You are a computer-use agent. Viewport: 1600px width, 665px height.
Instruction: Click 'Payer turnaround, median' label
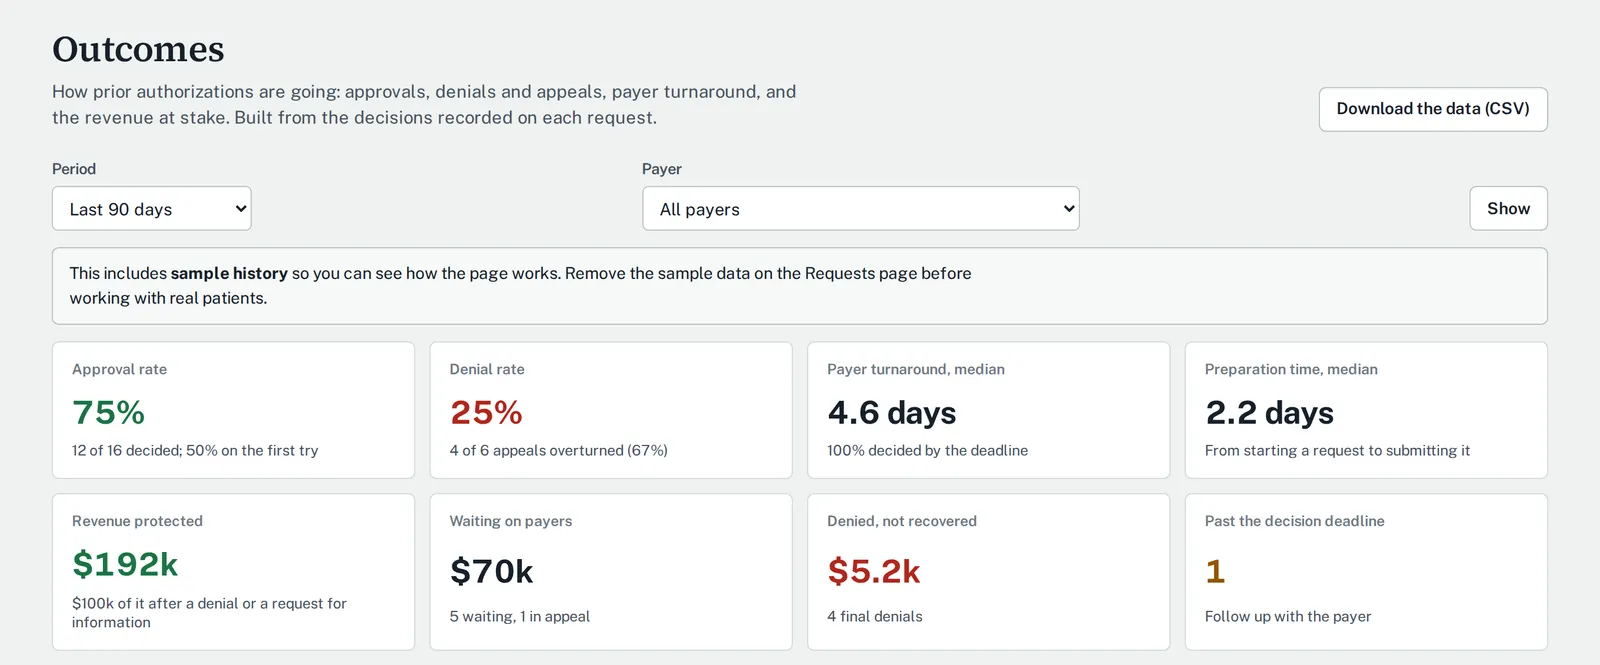[x=915, y=369]
